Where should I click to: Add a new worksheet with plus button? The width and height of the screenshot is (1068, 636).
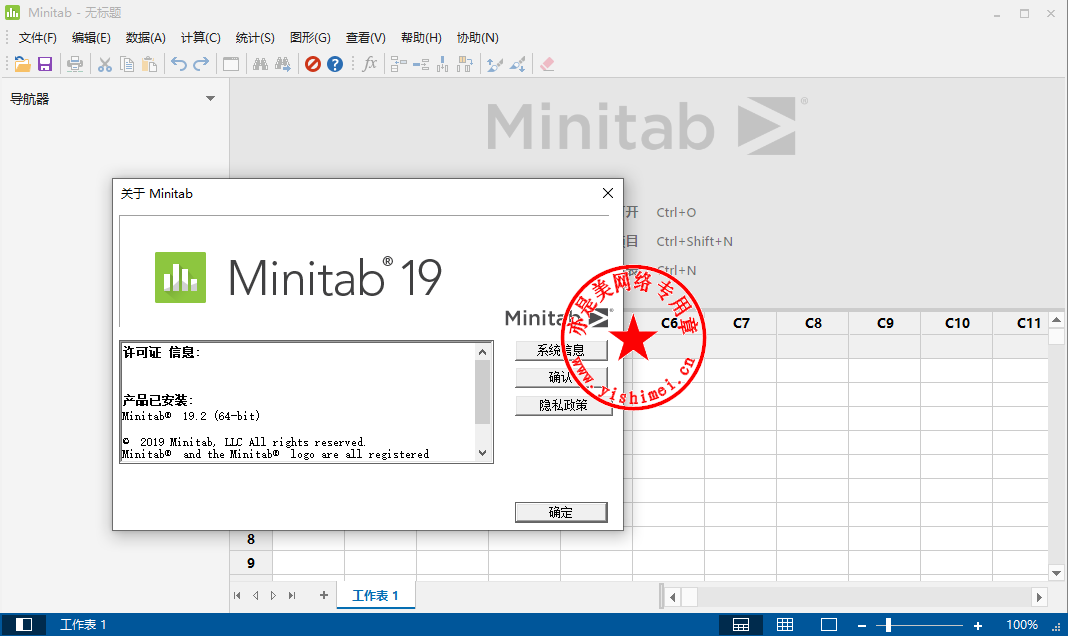(x=324, y=595)
